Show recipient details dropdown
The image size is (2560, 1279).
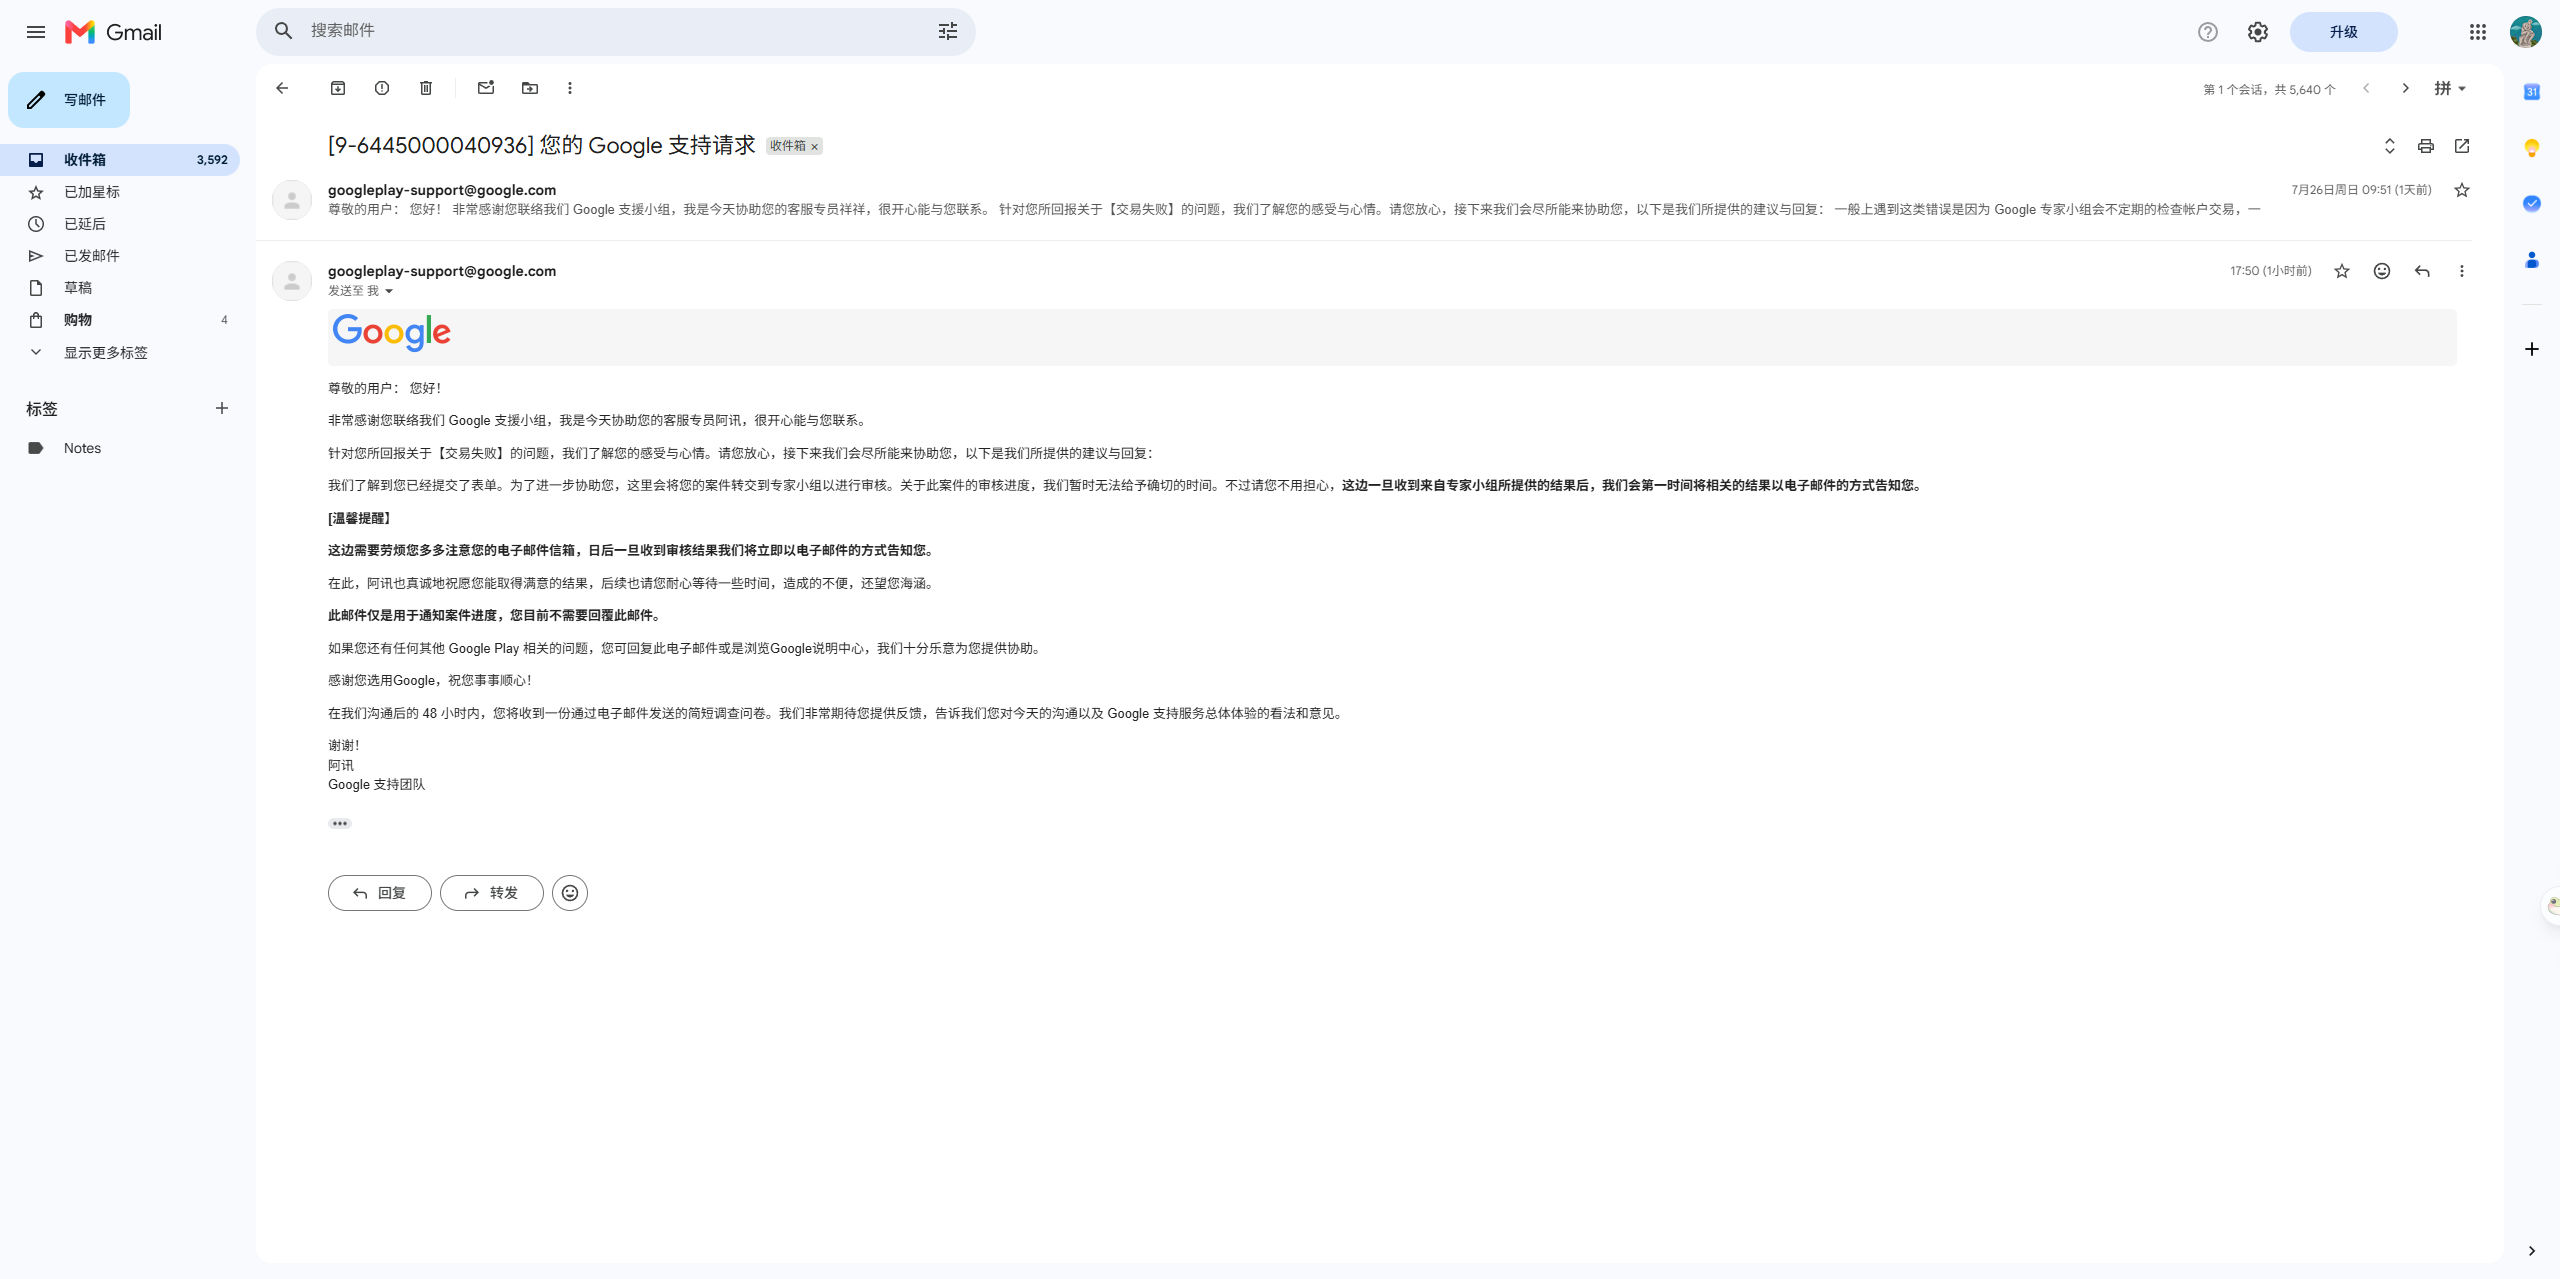tap(389, 291)
